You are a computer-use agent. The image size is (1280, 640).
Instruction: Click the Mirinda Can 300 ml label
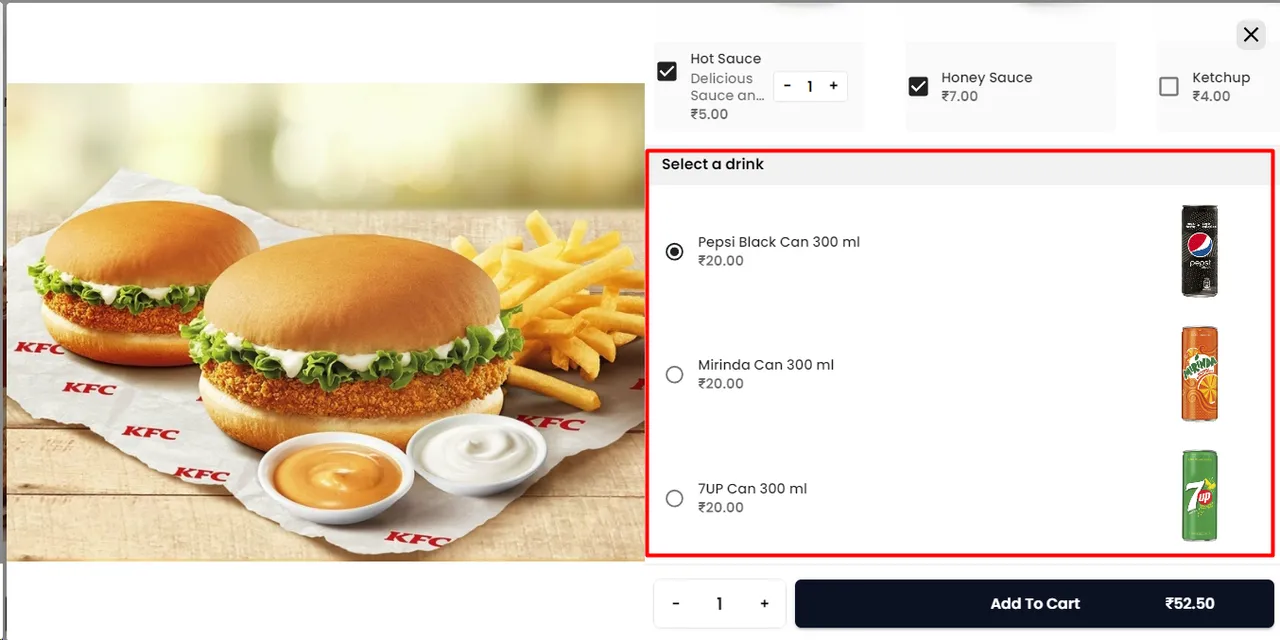point(765,365)
